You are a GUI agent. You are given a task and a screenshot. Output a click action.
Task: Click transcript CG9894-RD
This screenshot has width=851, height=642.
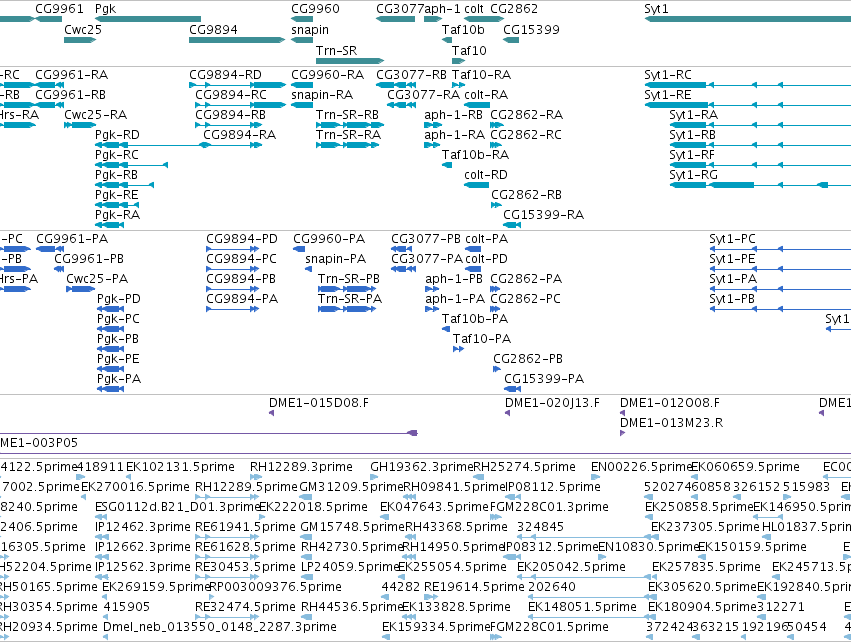pos(225,74)
